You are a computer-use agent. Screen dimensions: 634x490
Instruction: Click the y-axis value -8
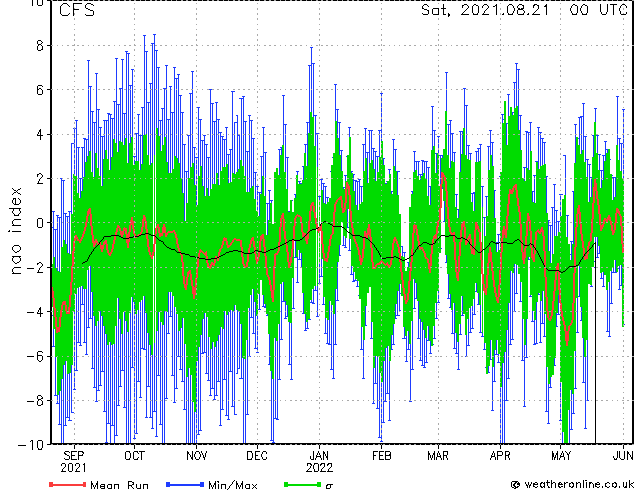pos(35,401)
